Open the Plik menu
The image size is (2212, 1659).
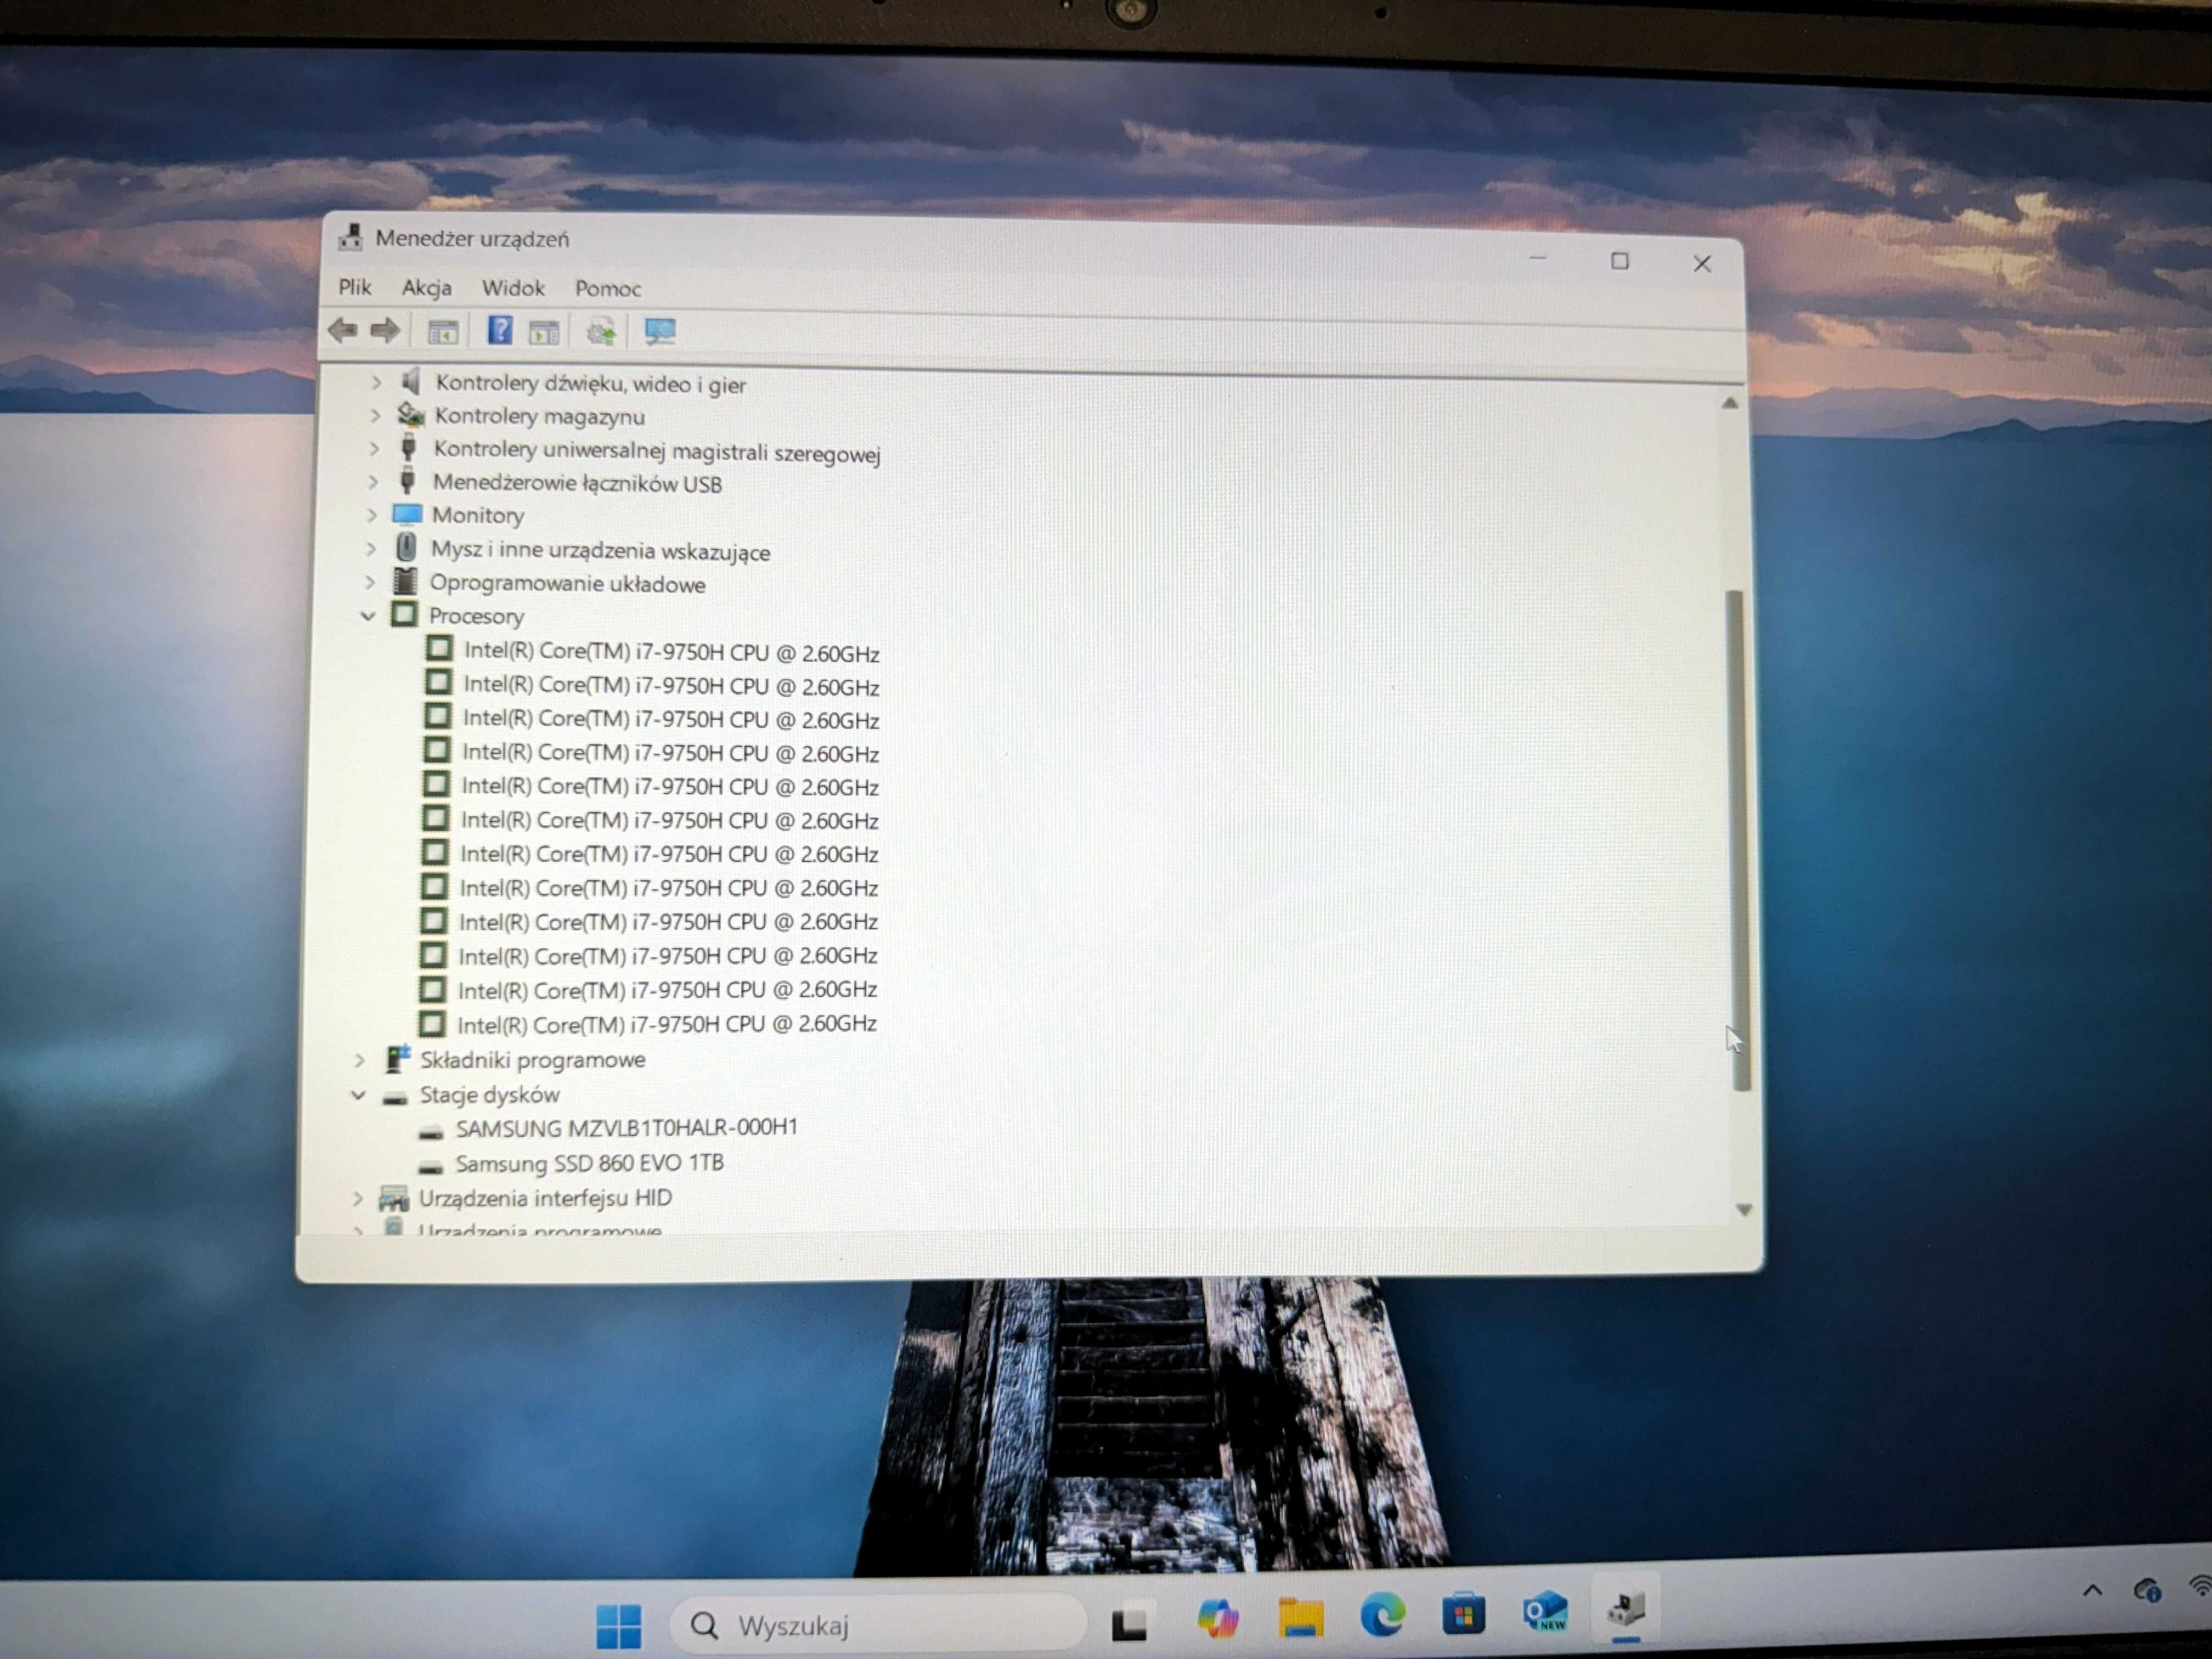355,287
